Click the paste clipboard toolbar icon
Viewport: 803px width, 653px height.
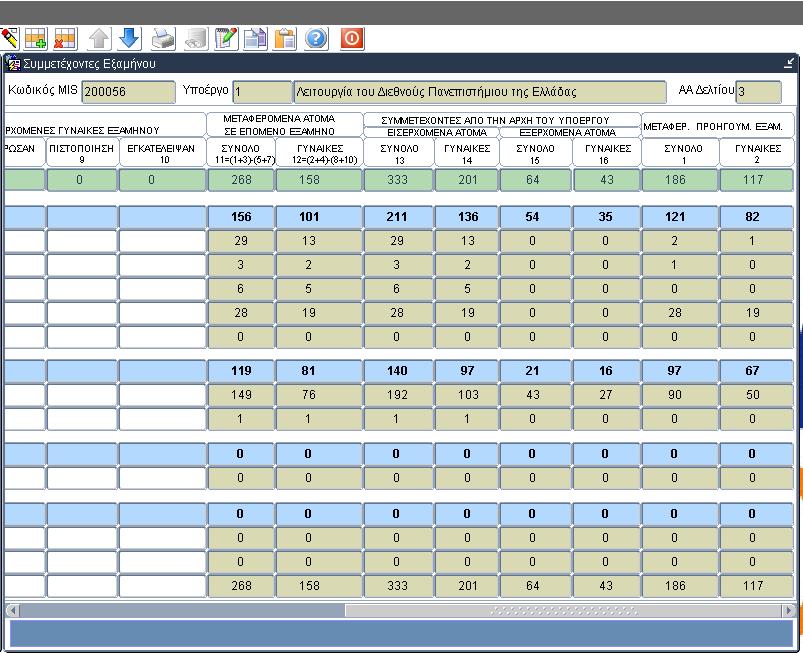[x=285, y=38]
